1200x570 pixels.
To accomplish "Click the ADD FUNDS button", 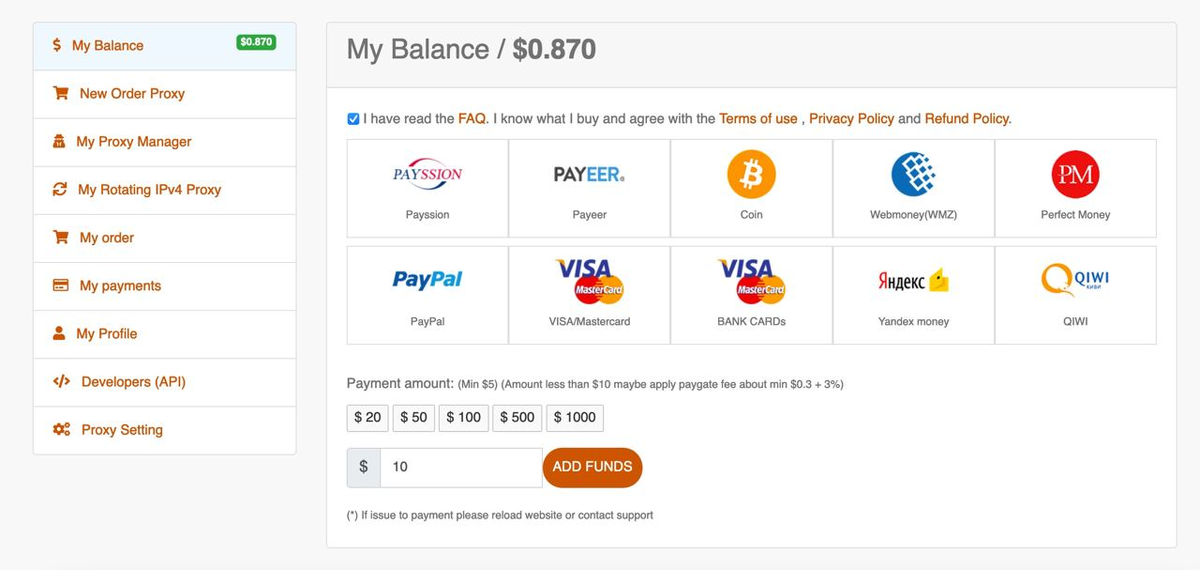I will coord(592,467).
